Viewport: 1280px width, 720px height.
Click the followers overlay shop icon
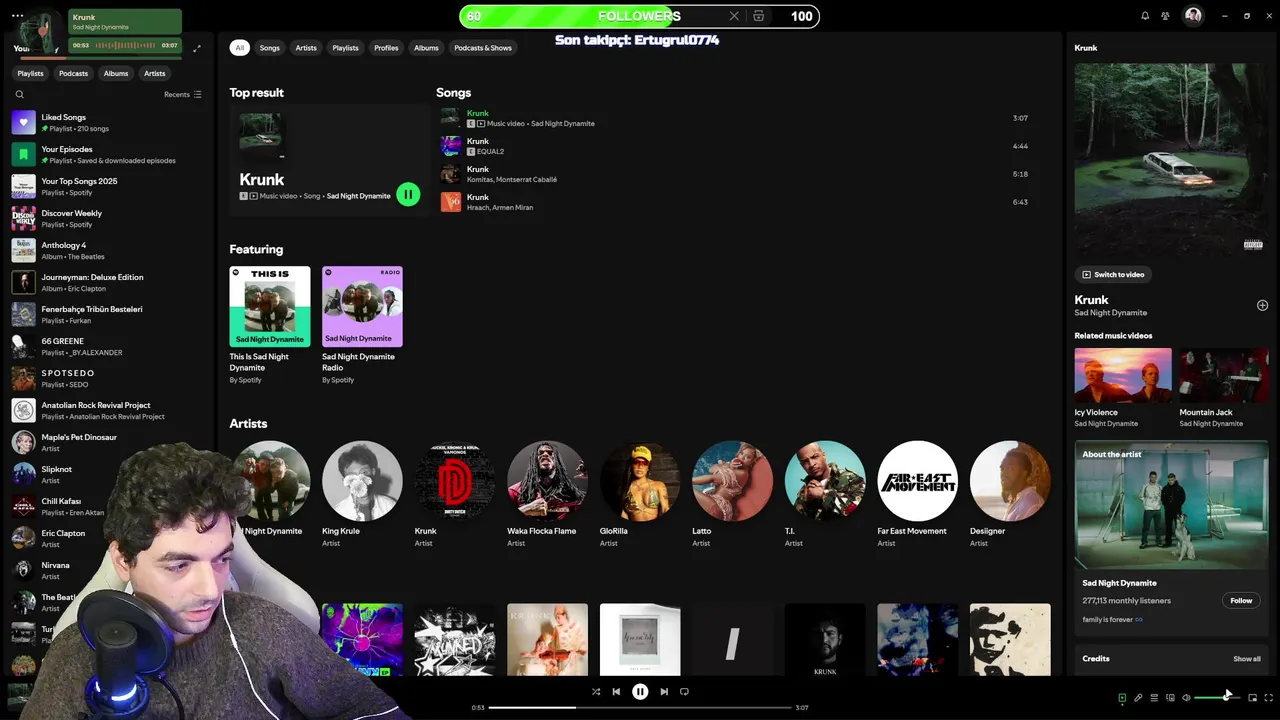click(759, 16)
